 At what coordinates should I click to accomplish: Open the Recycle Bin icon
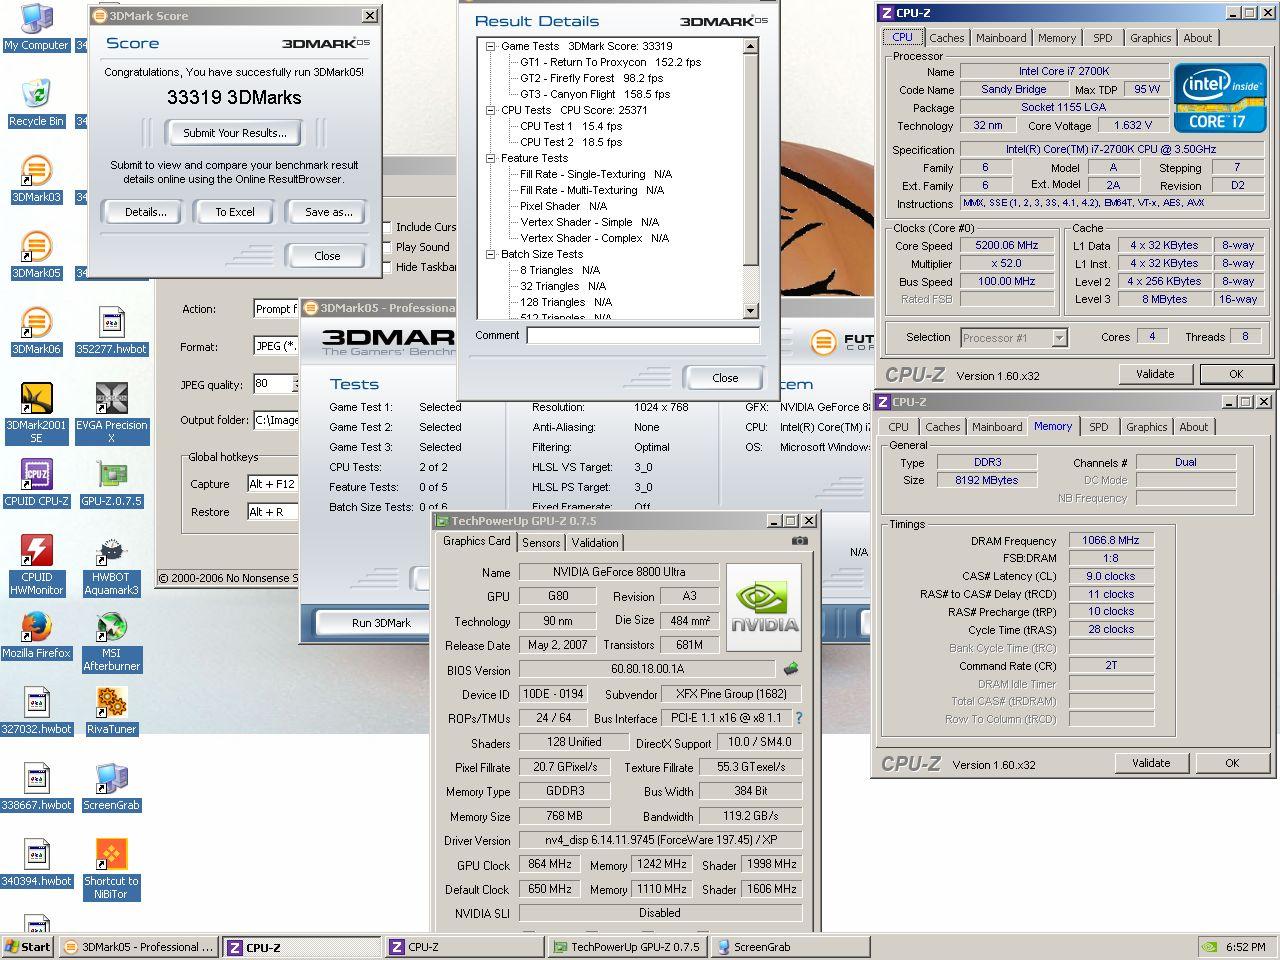point(36,102)
